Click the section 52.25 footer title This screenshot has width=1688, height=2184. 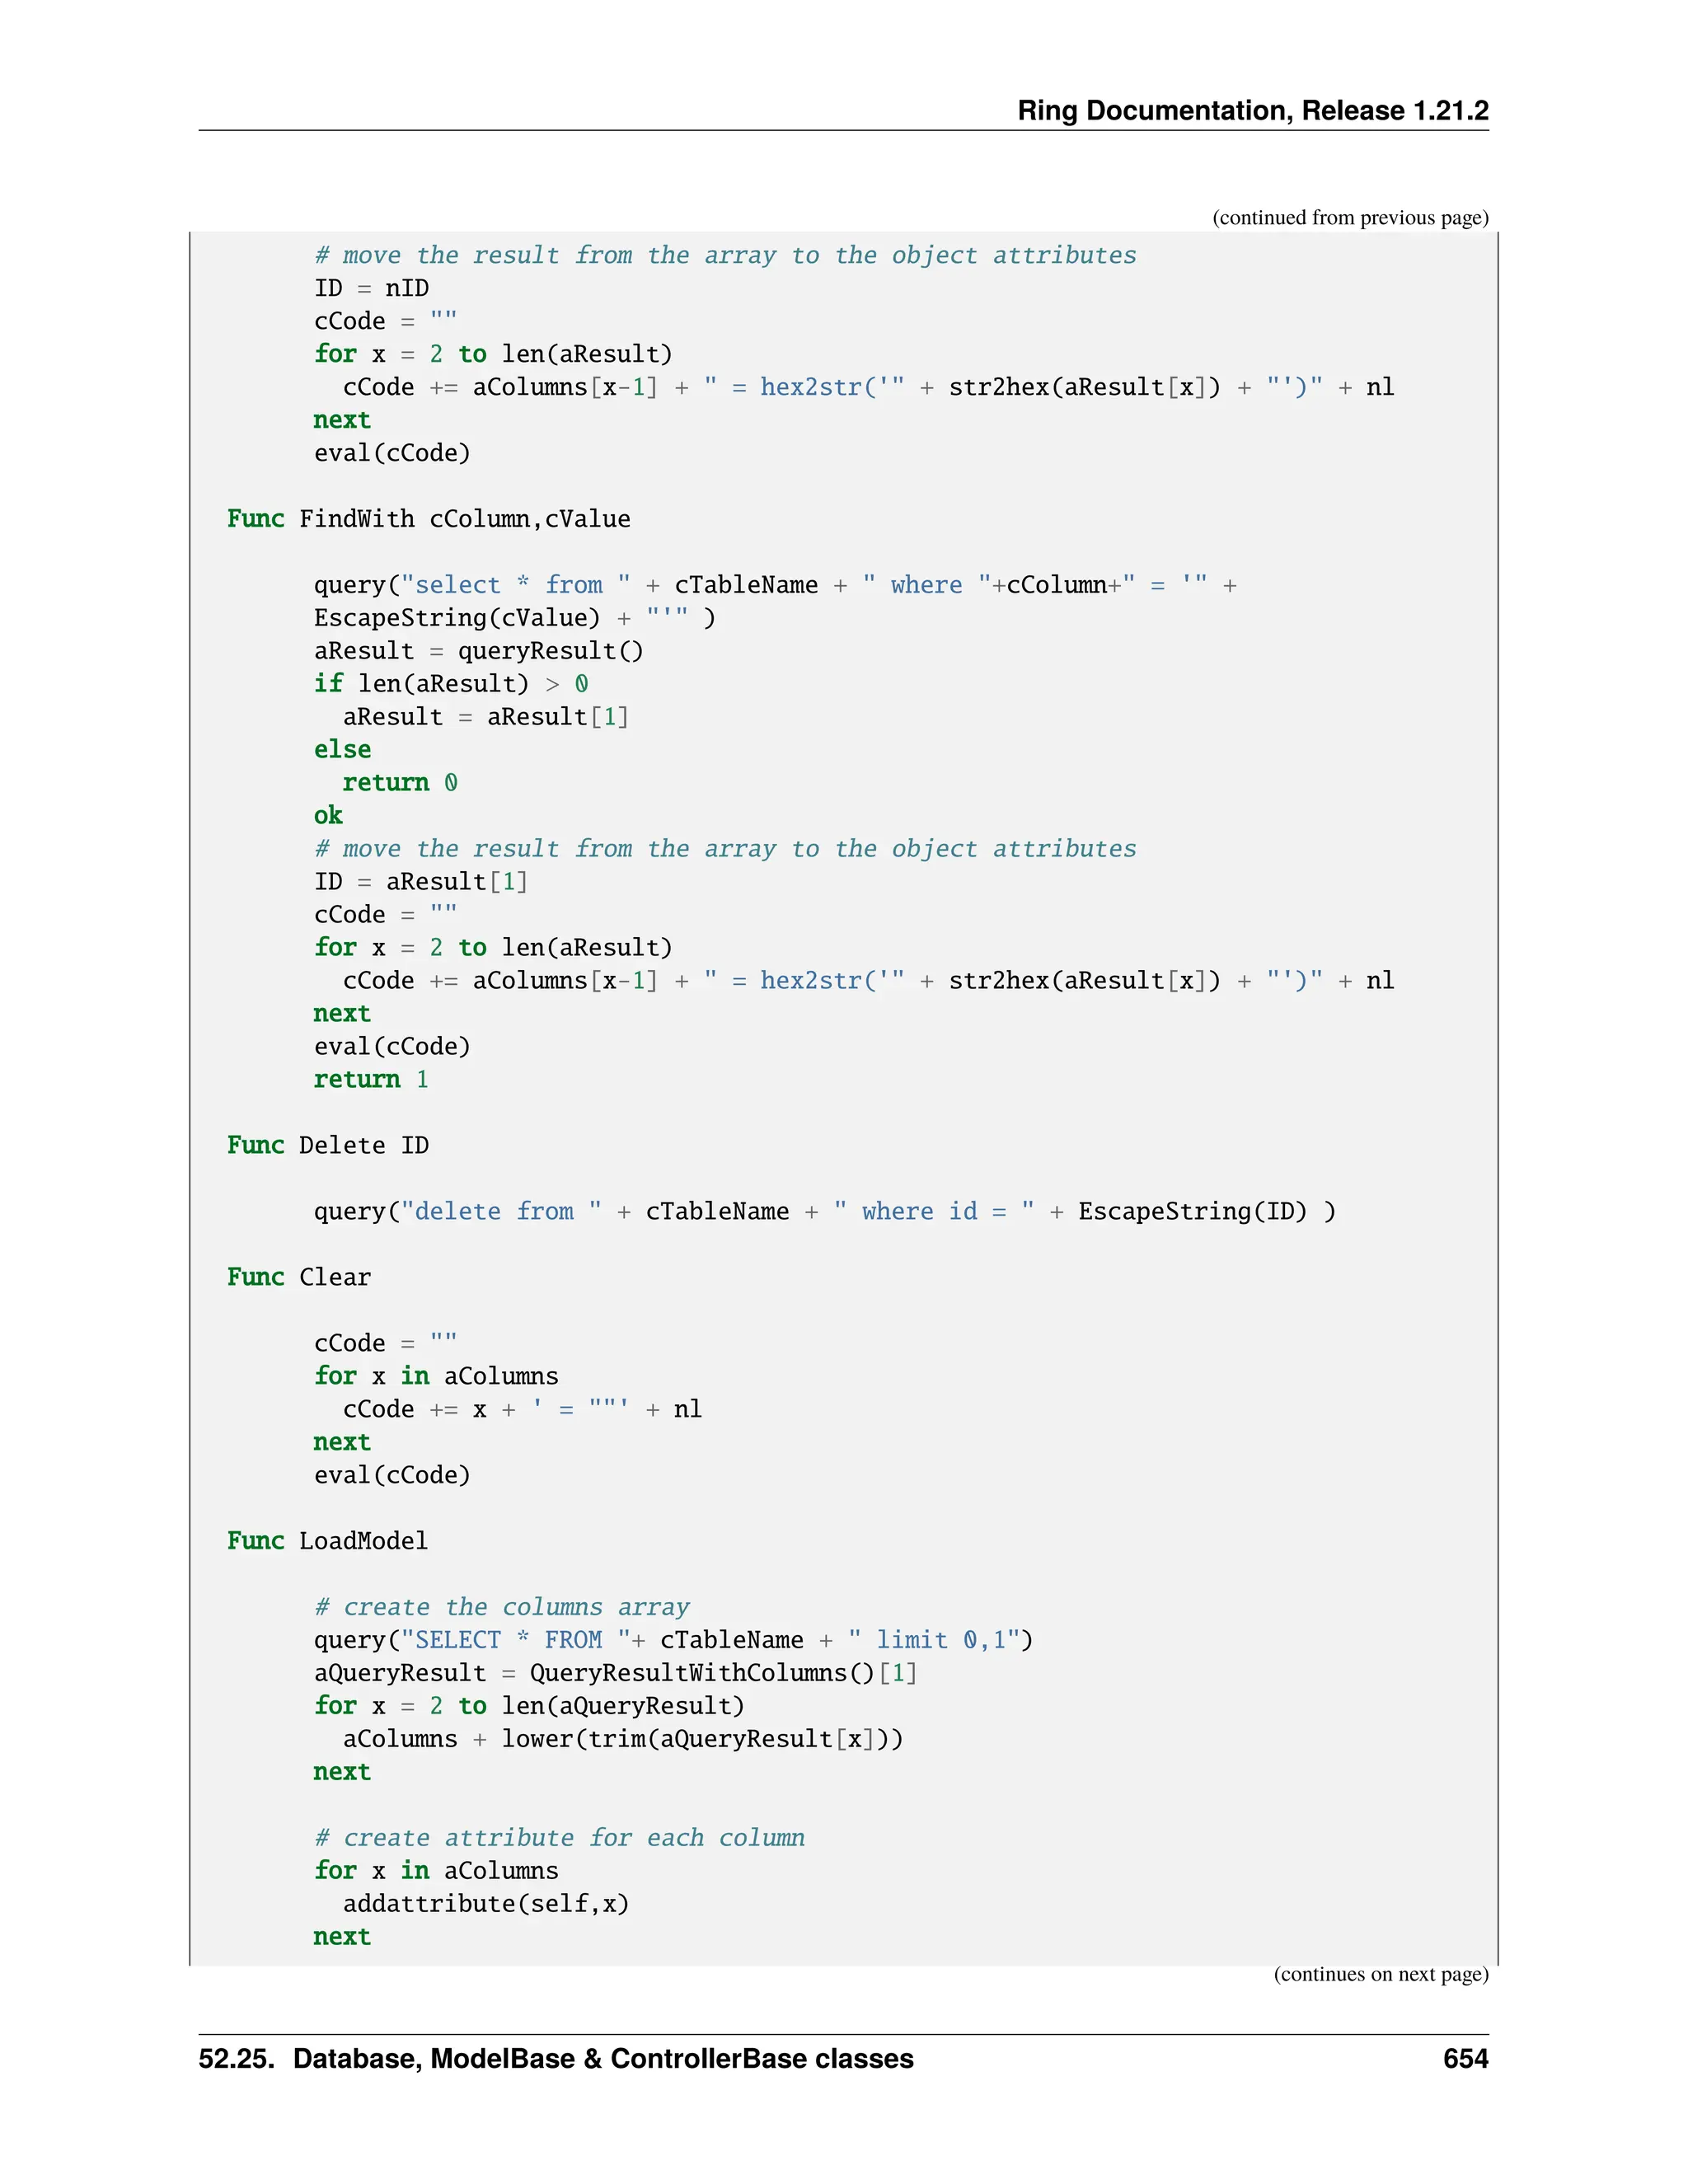556,2058
